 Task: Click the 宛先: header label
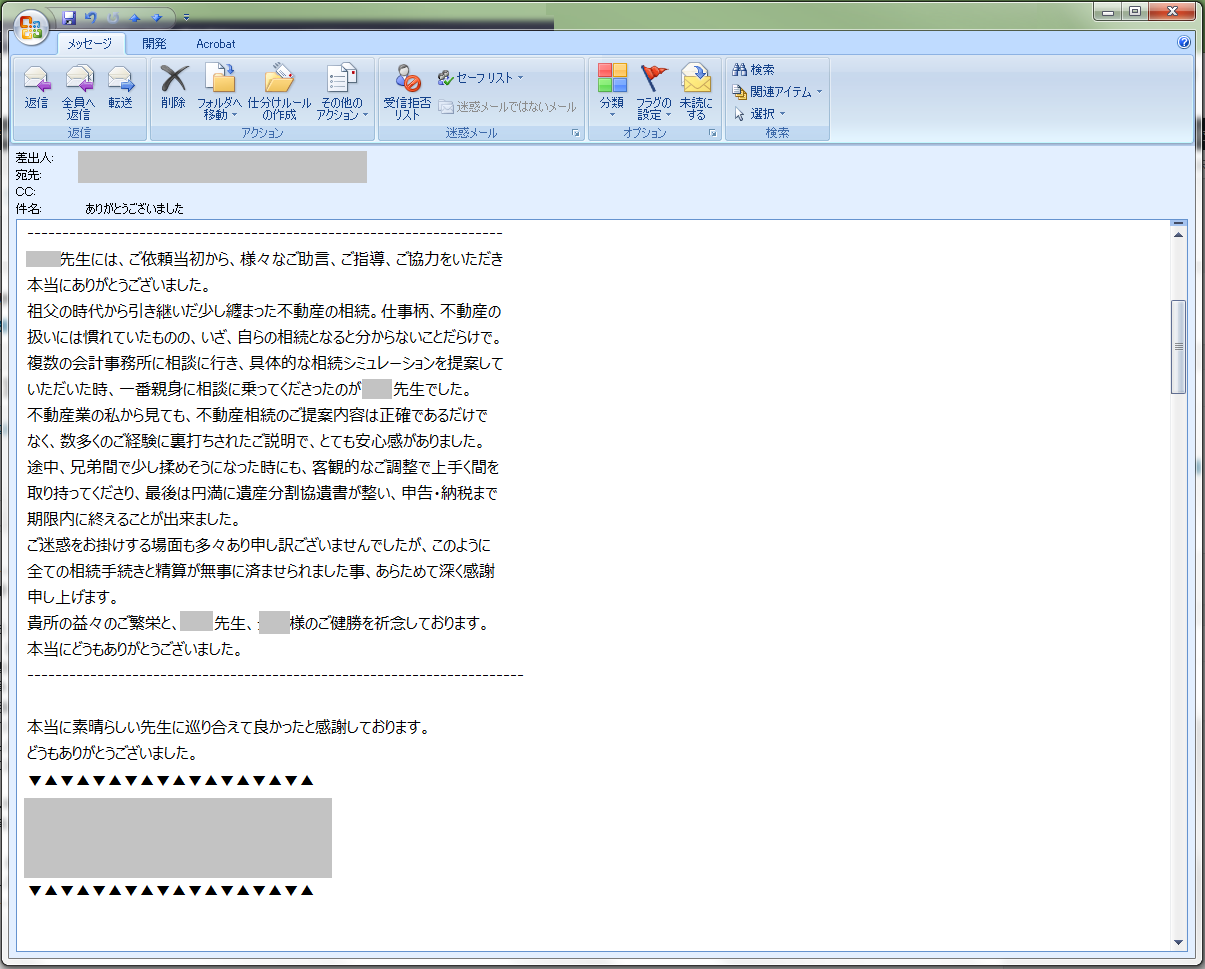coord(29,175)
